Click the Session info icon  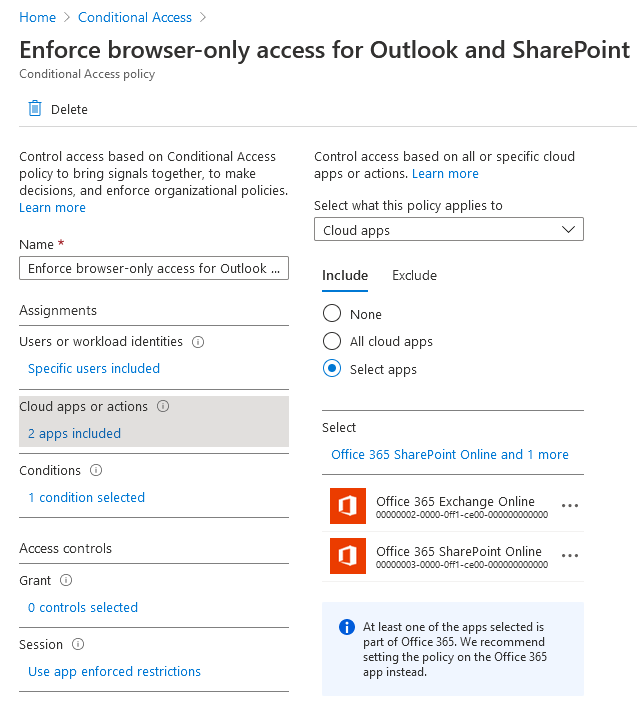78,644
